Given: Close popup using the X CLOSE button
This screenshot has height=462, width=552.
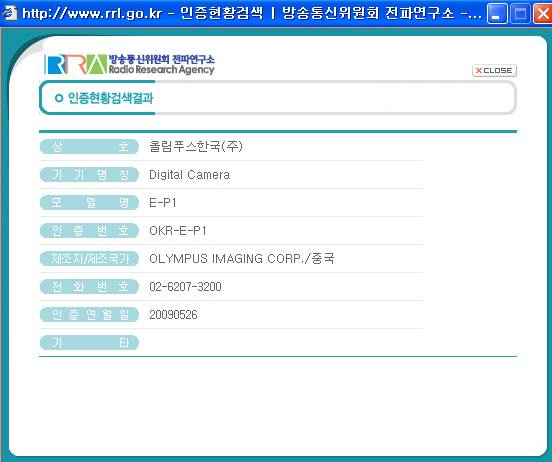Looking at the screenshot, I should (x=494, y=70).
